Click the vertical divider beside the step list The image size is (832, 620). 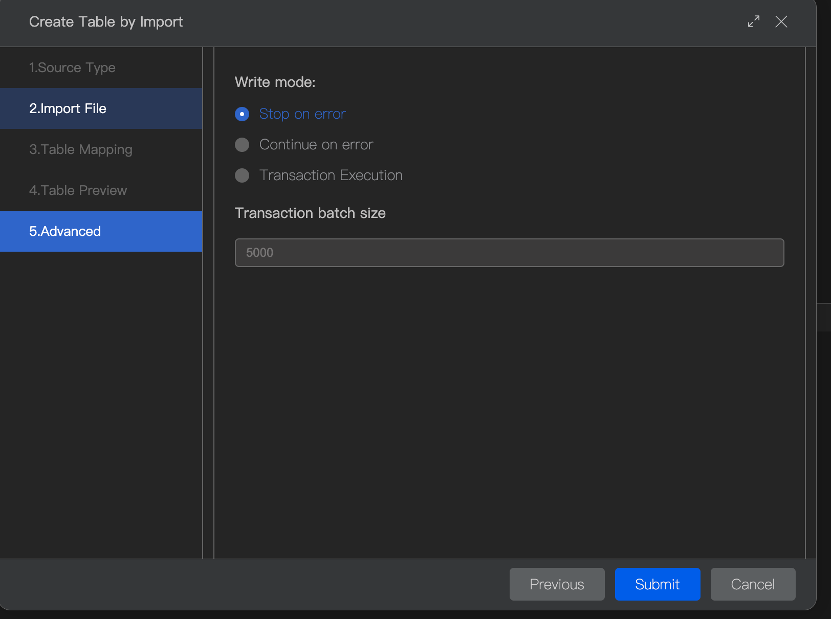208,300
